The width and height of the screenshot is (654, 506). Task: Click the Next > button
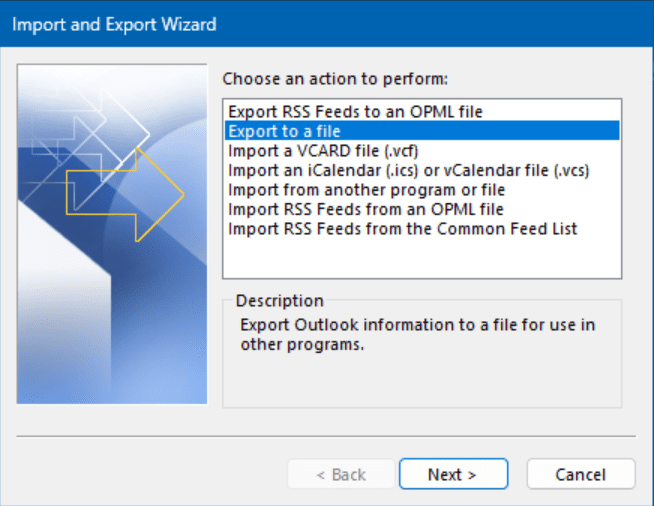pos(453,474)
